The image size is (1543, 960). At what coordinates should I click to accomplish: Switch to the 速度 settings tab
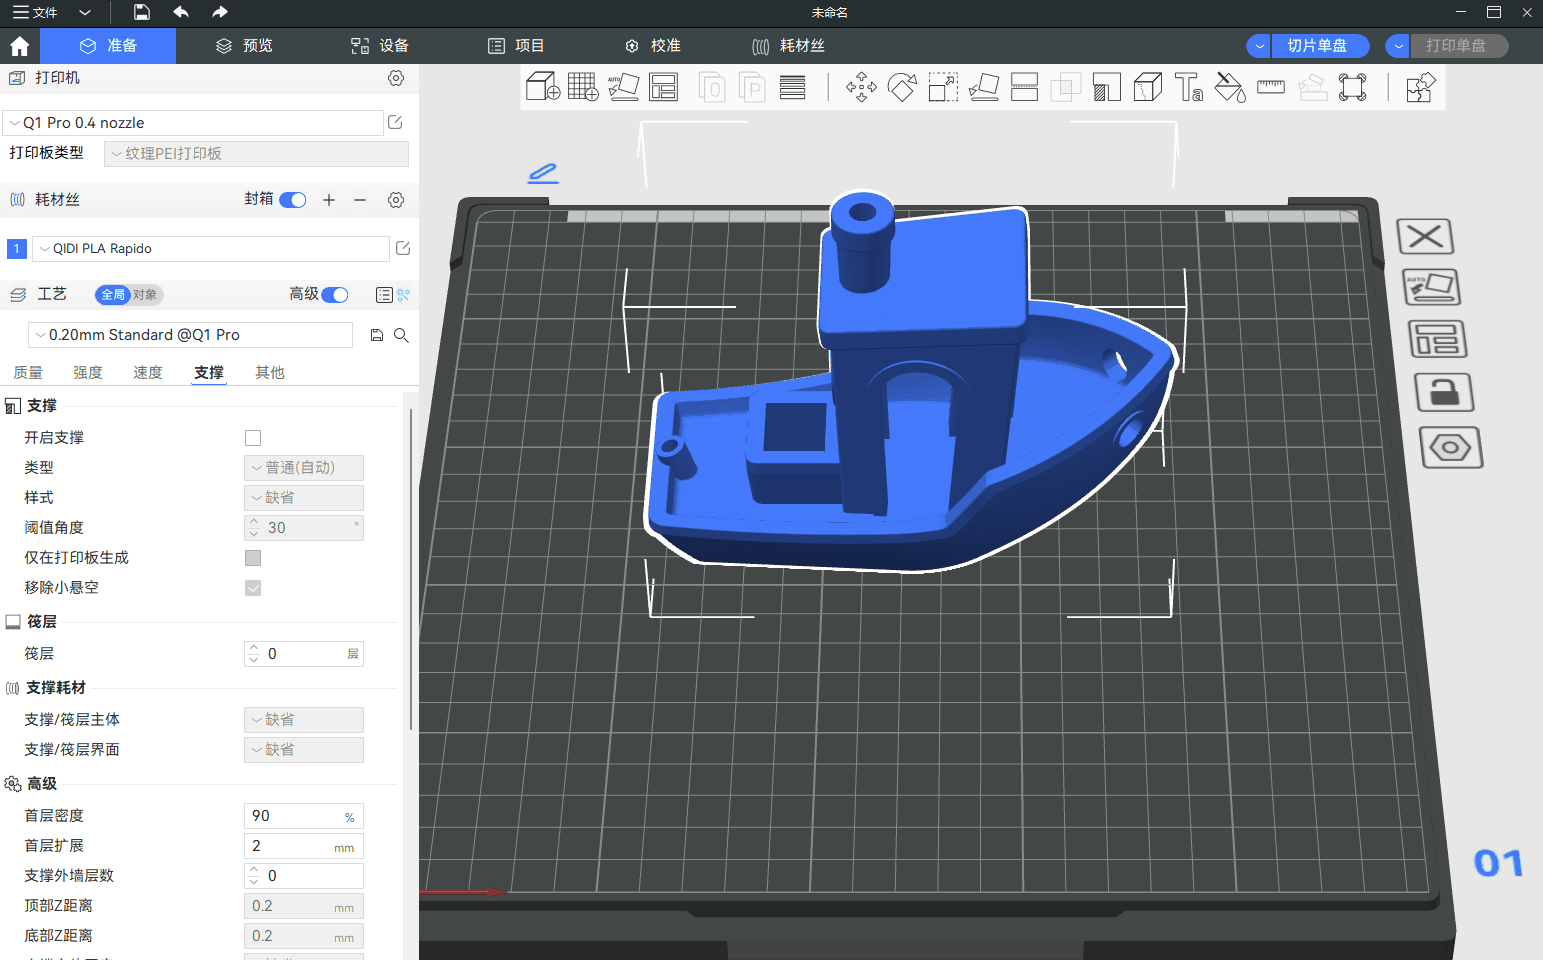point(148,373)
